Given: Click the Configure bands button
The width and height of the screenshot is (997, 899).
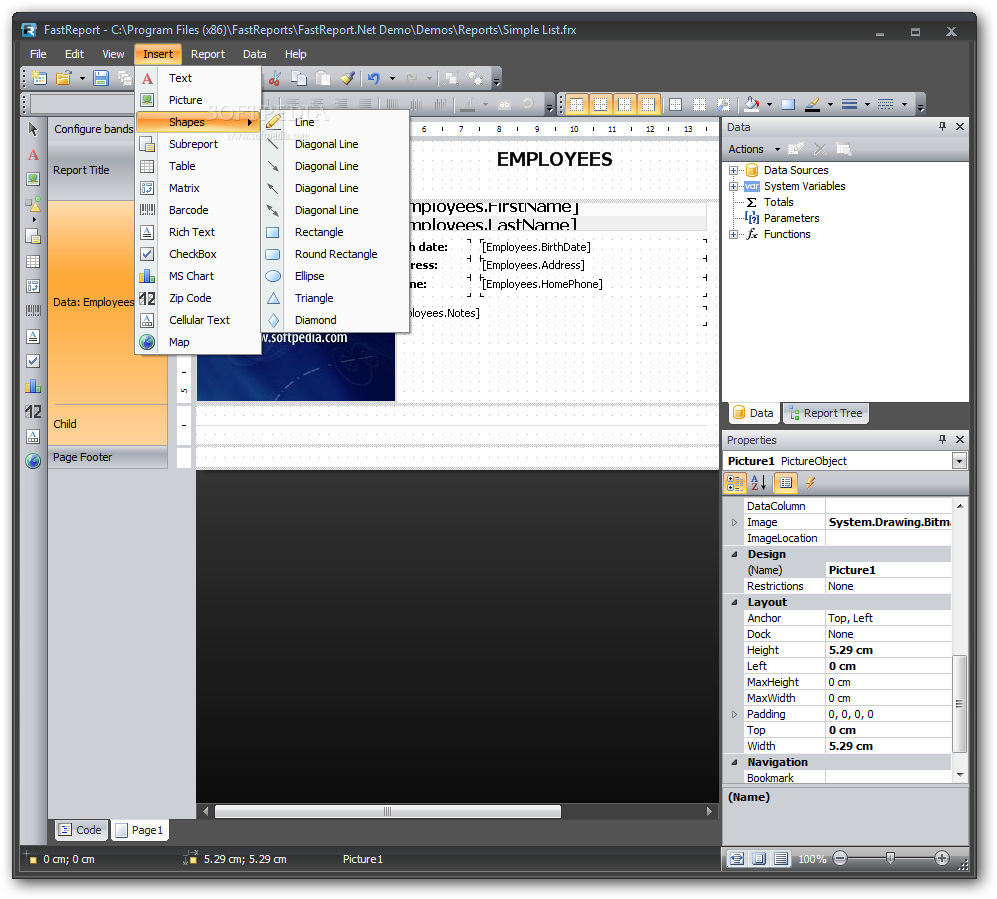Looking at the screenshot, I should (93, 129).
